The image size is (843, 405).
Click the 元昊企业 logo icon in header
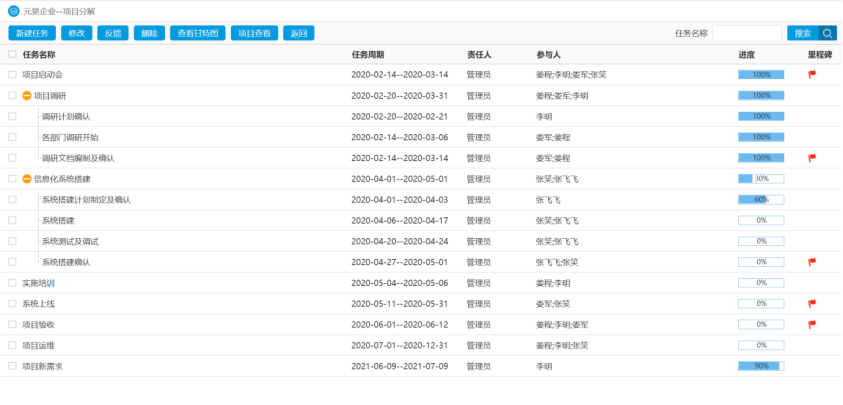point(13,10)
